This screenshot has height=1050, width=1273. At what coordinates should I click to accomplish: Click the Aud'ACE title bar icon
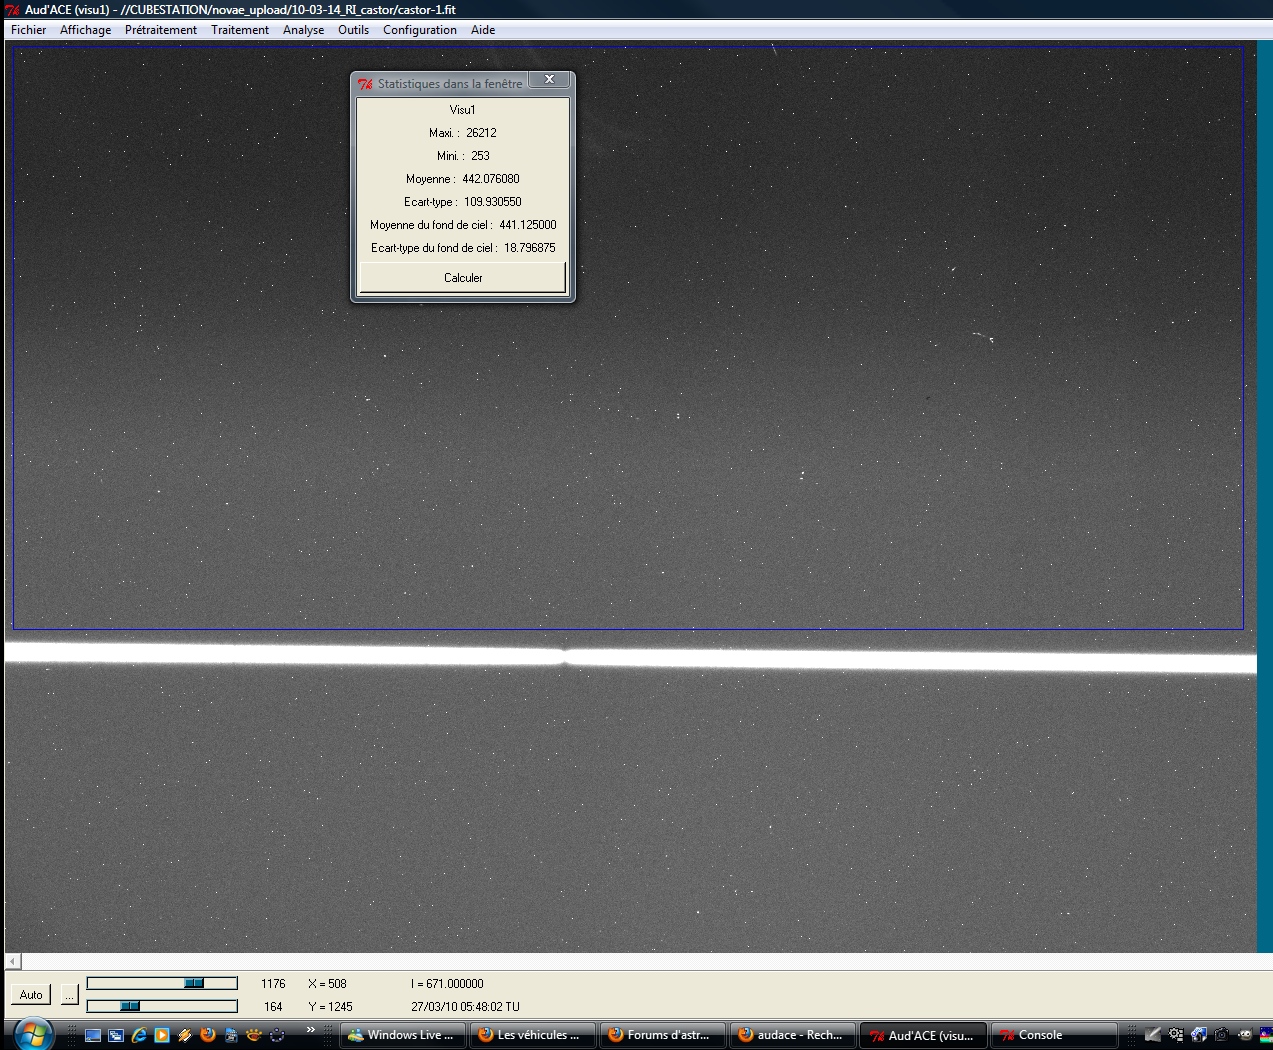click(x=12, y=9)
